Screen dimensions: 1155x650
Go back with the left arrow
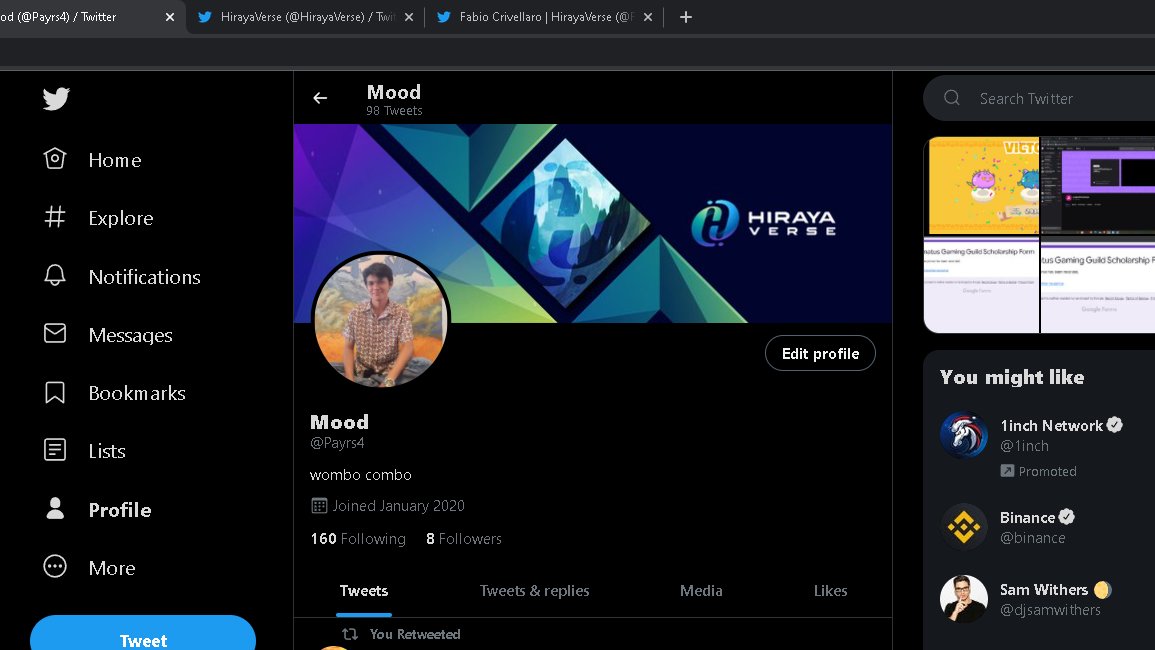coord(320,98)
